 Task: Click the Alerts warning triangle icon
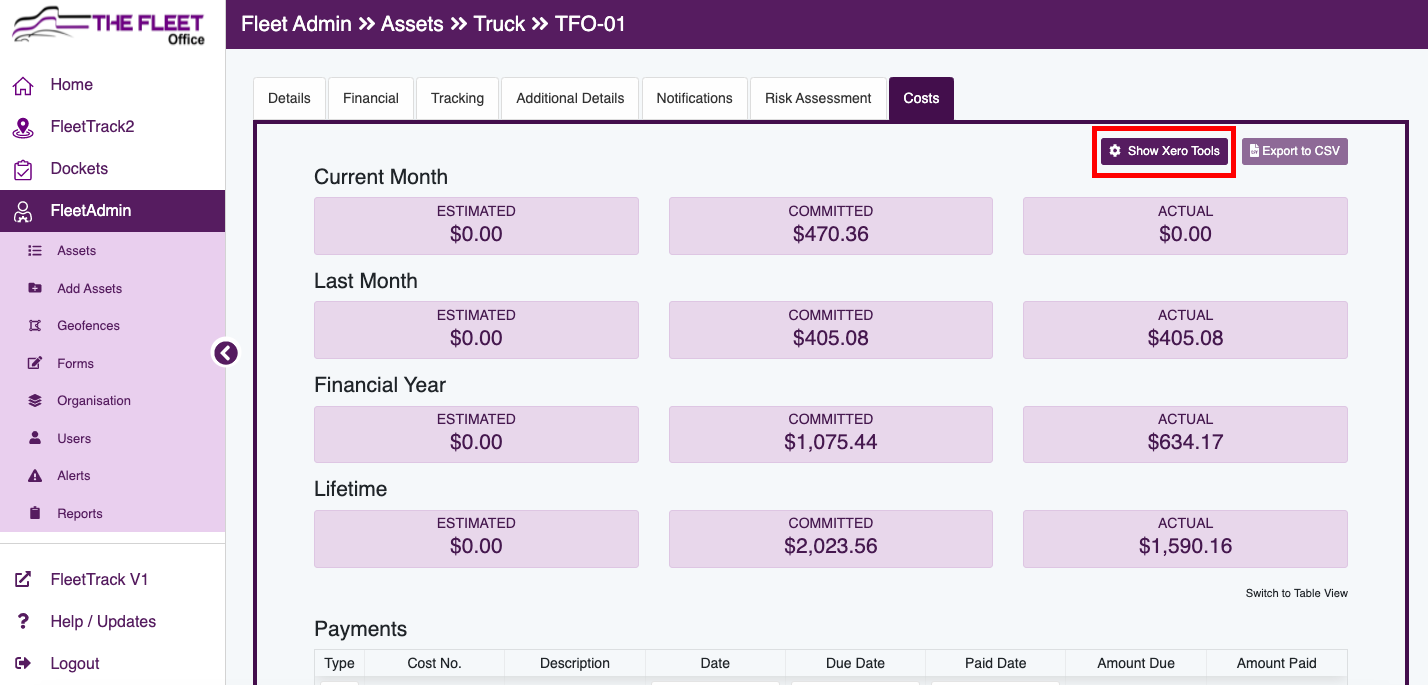(x=35, y=476)
